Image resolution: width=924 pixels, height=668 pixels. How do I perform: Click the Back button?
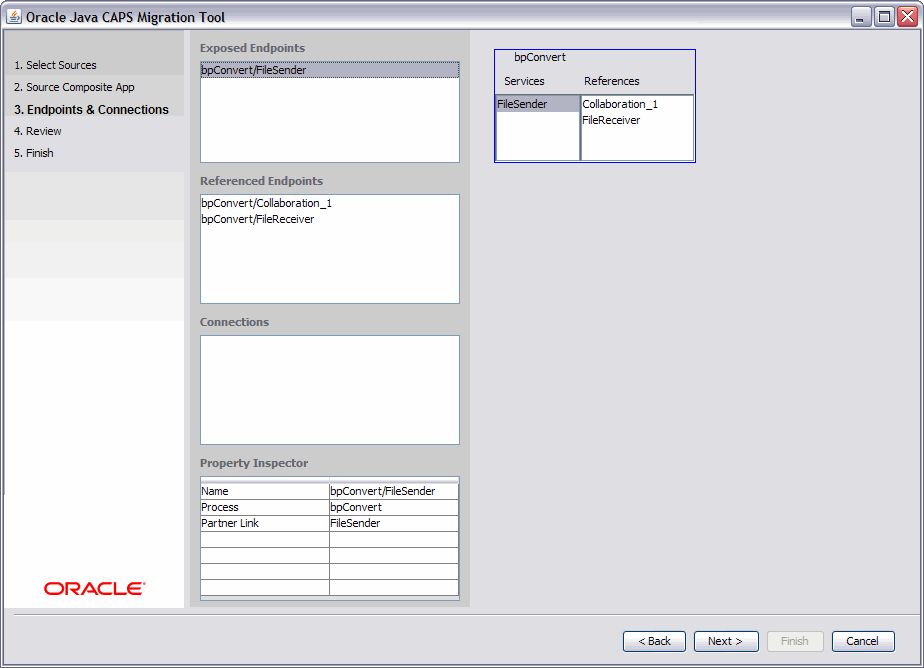(x=654, y=641)
